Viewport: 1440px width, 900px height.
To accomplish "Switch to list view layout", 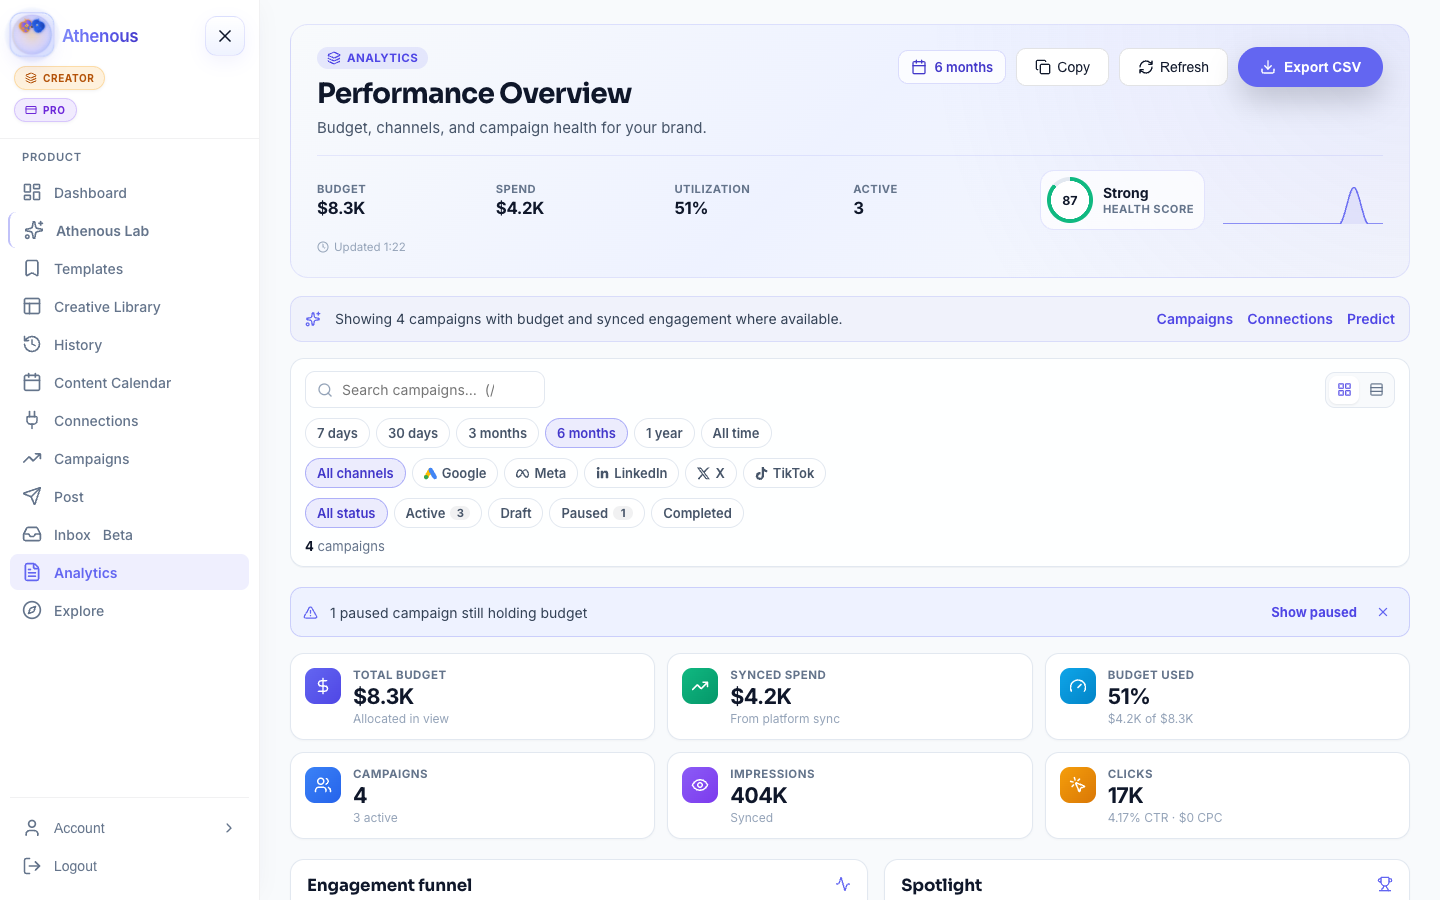I will [1376, 390].
